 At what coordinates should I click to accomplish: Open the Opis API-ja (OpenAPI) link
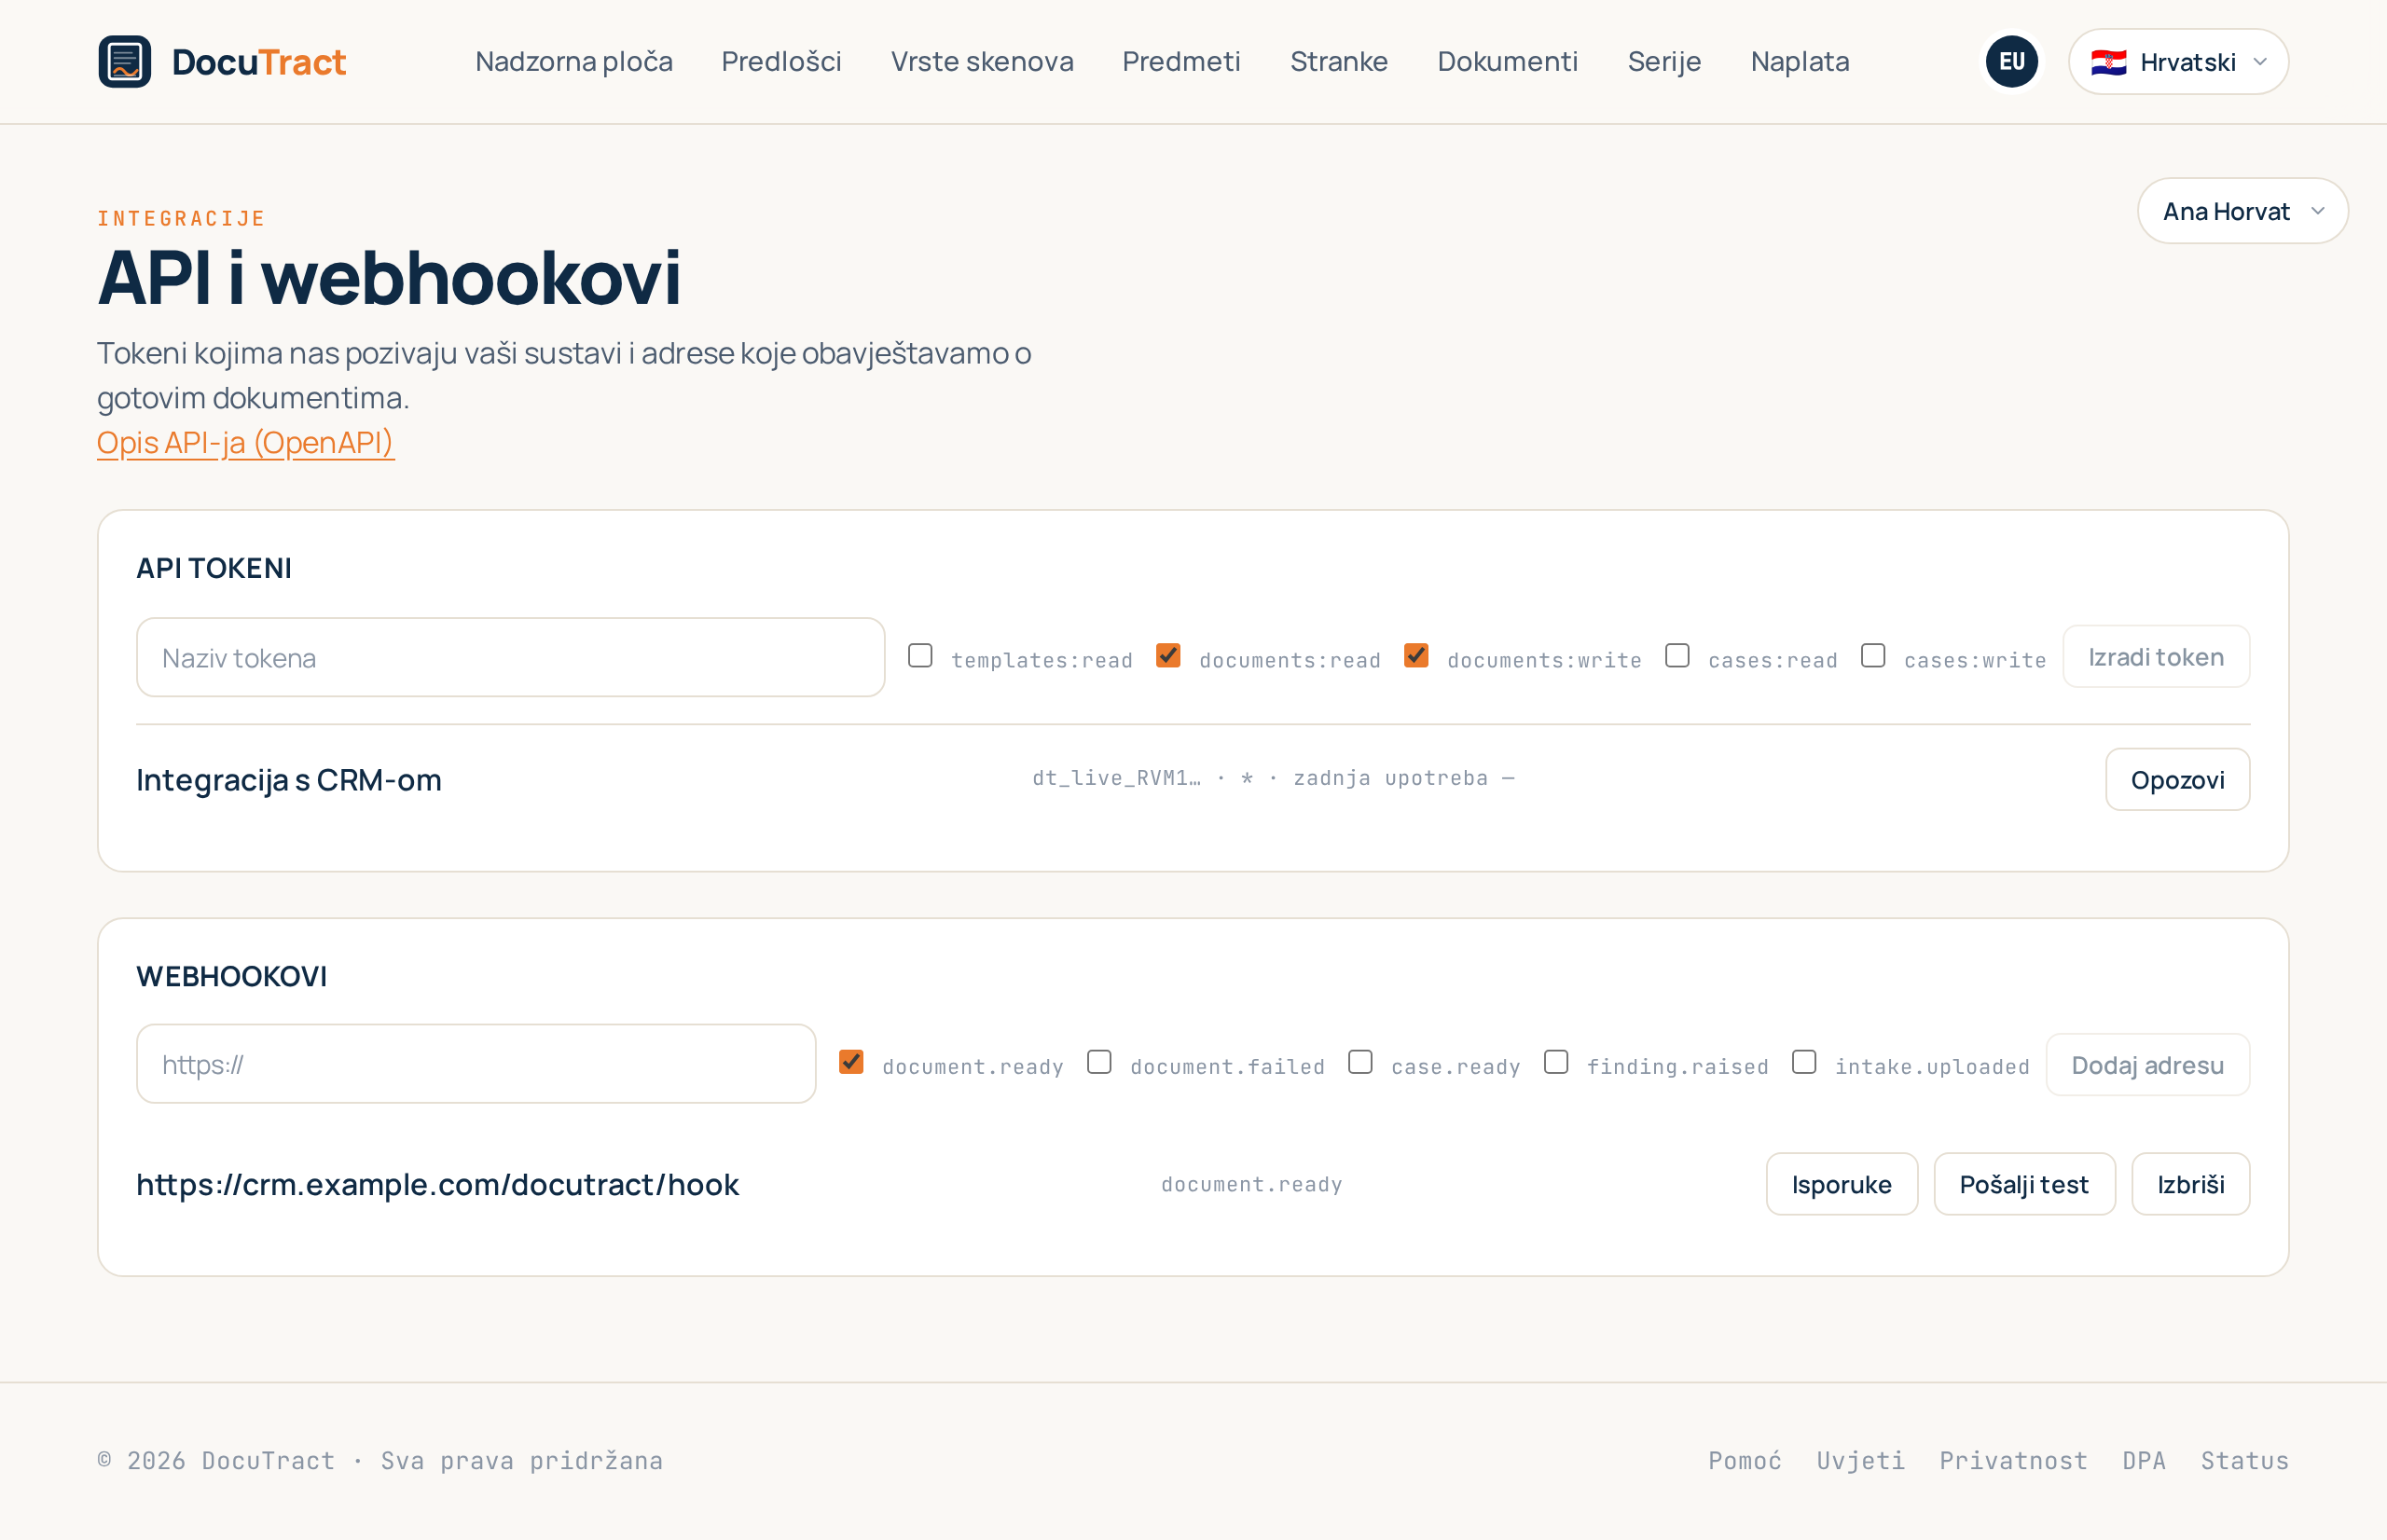(x=245, y=442)
